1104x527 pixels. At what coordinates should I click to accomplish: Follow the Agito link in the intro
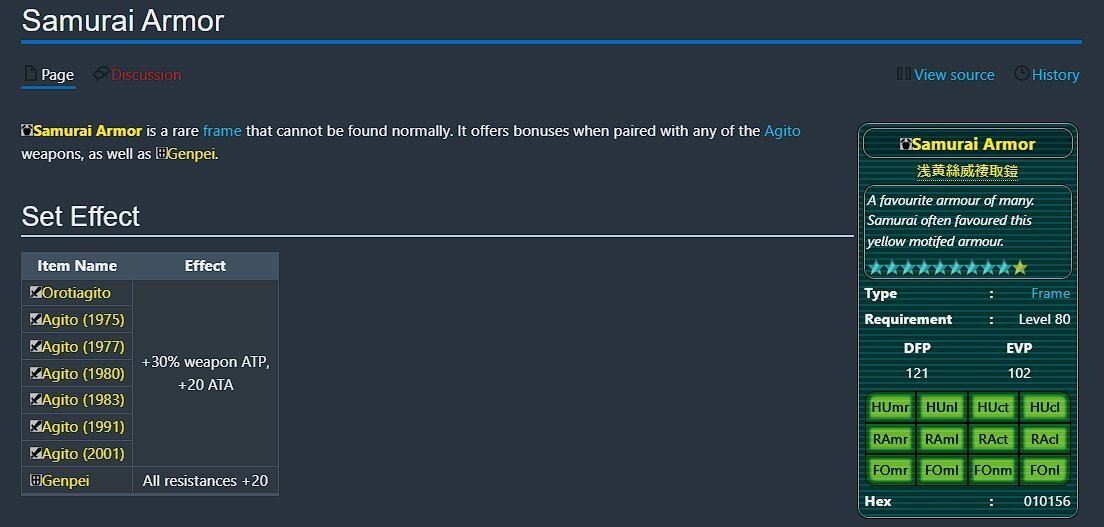[782, 131]
